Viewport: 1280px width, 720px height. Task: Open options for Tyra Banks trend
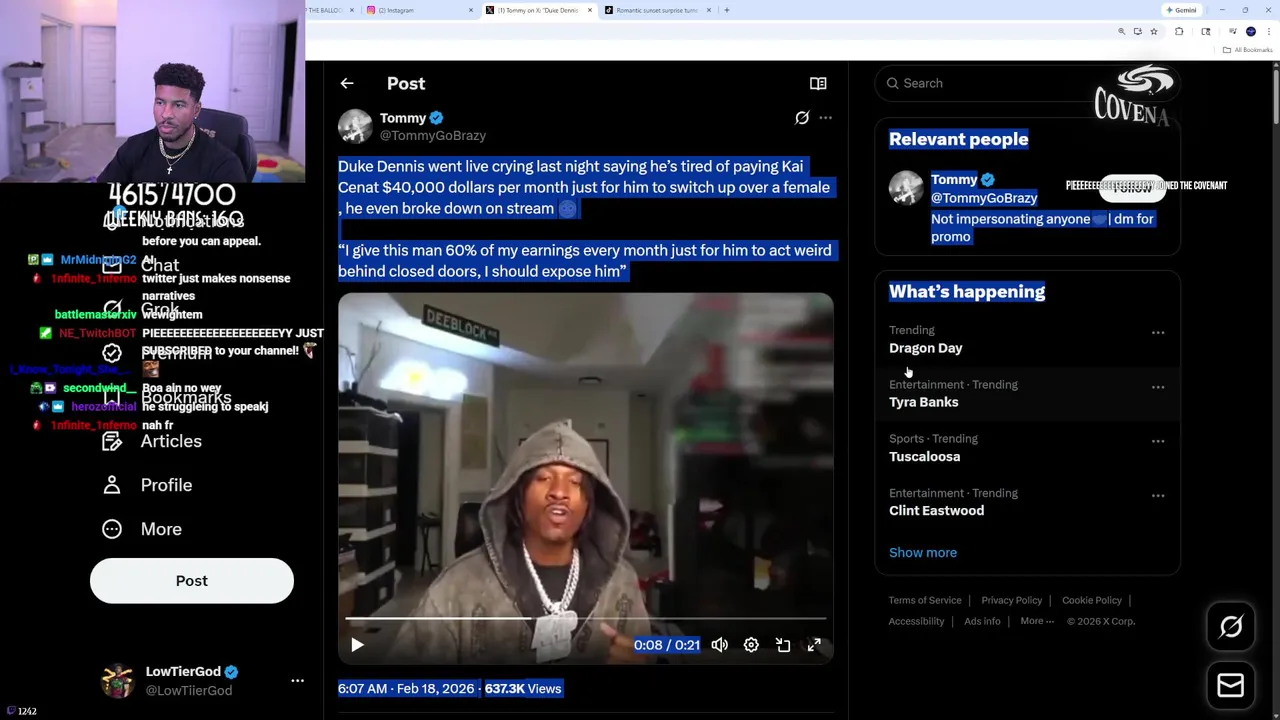click(1158, 387)
